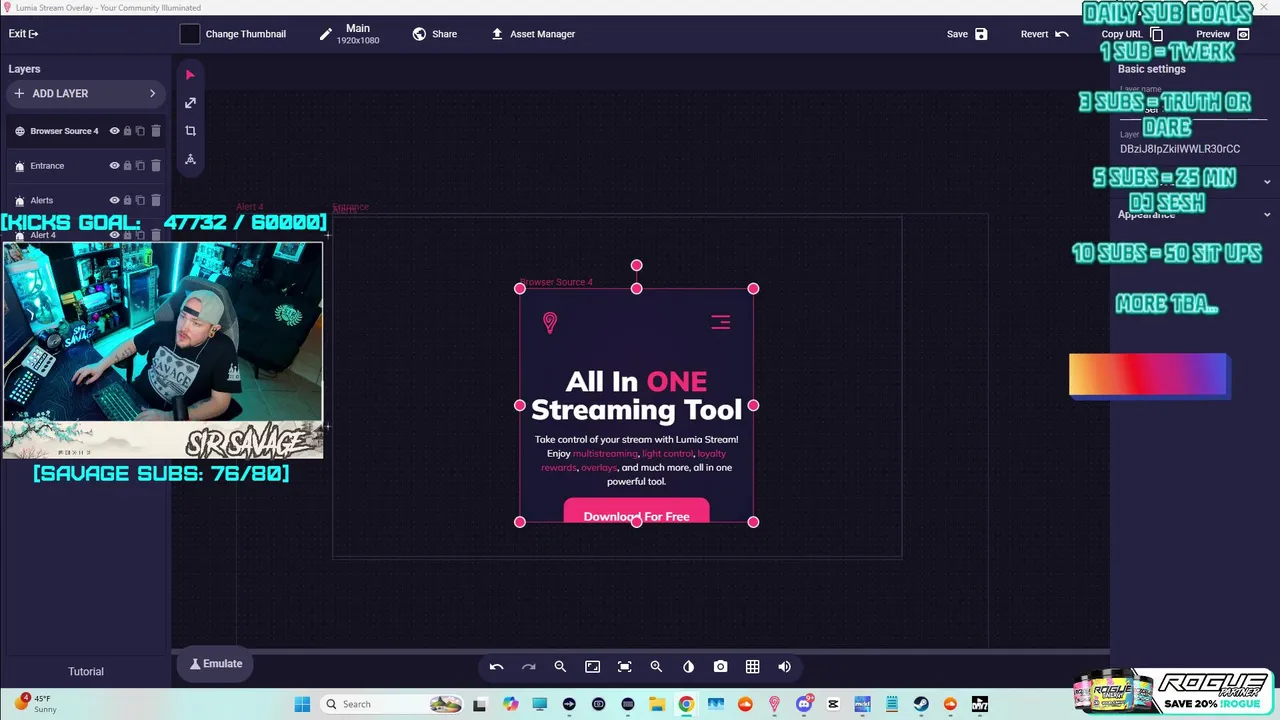Viewport: 1280px width, 720px height.
Task: Zoom in on the canvas
Action: point(656,667)
